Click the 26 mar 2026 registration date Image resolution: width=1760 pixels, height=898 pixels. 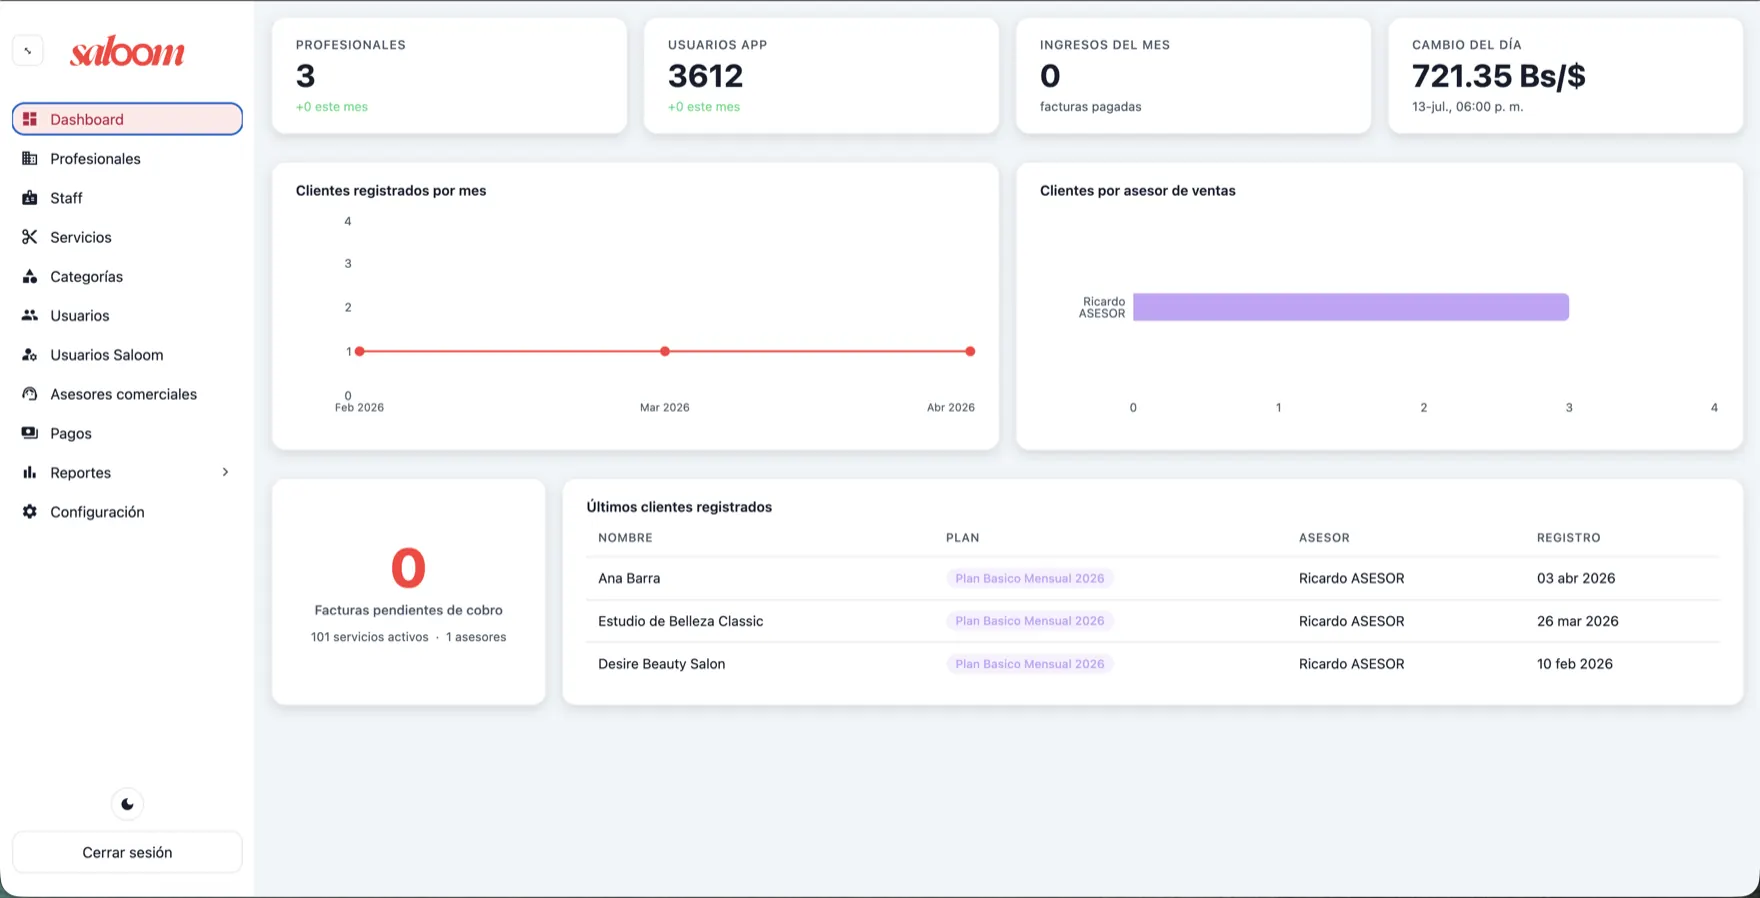pos(1578,621)
